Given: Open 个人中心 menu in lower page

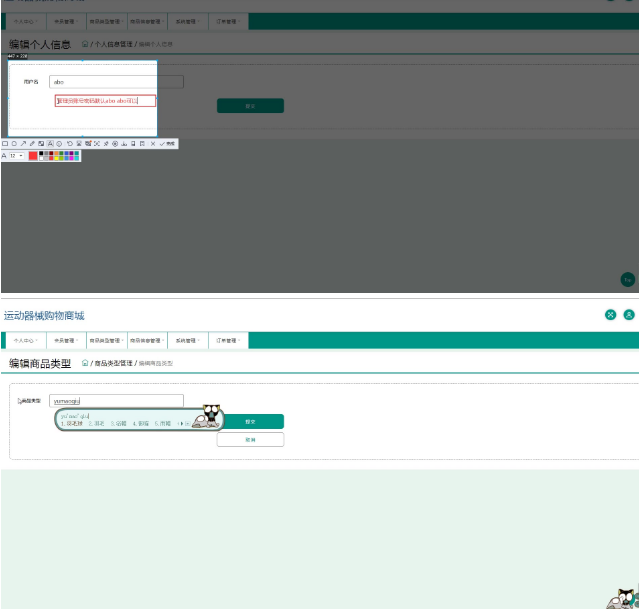Looking at the screenshot, I should (25, 340).
